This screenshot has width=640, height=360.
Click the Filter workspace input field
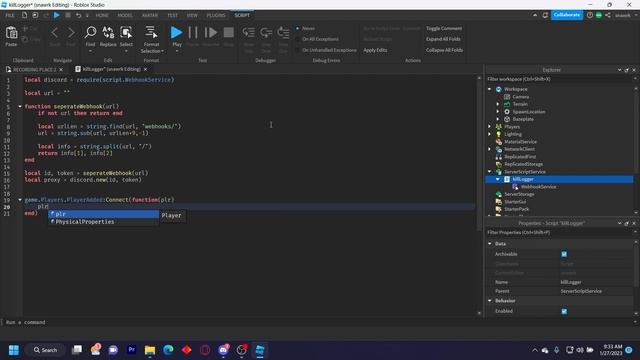coord(558,79)
